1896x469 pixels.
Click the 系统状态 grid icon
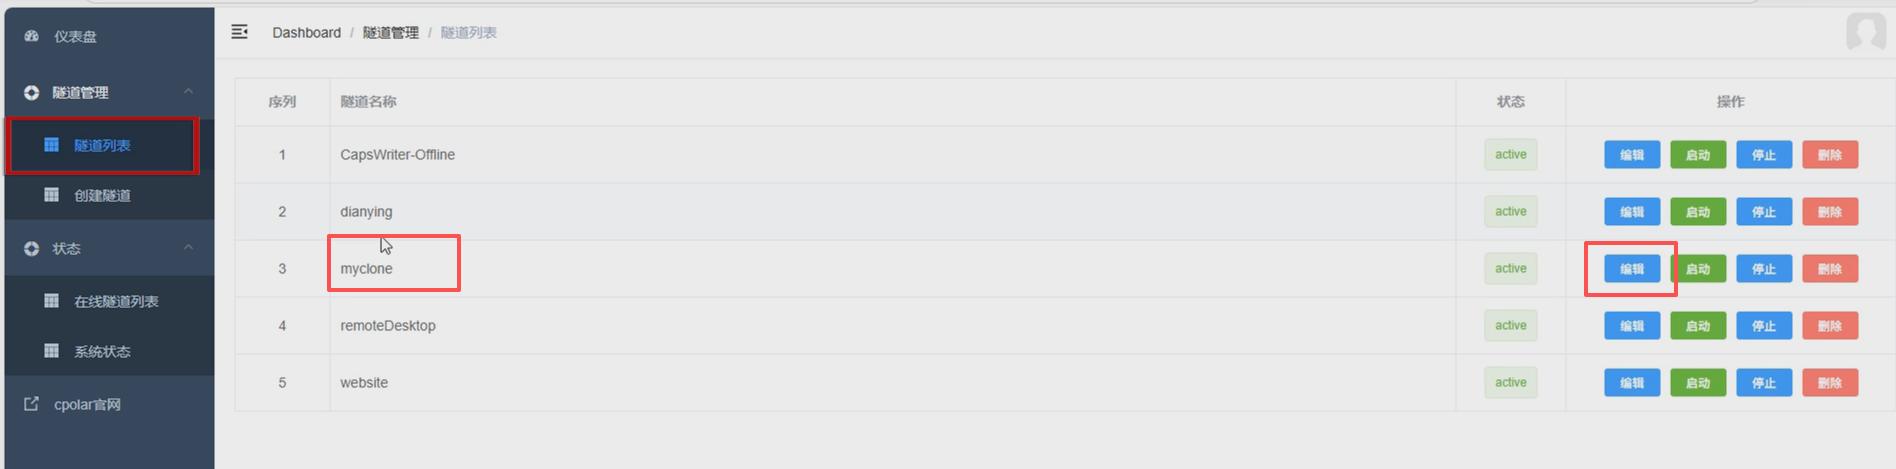[52, 351]
